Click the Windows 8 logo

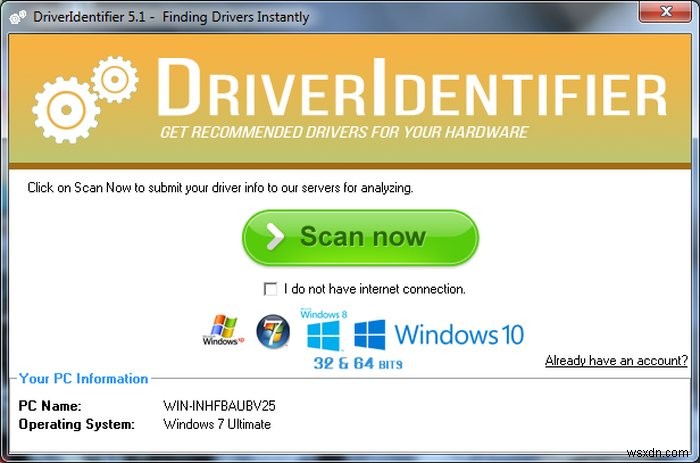(x=324, y=330)
